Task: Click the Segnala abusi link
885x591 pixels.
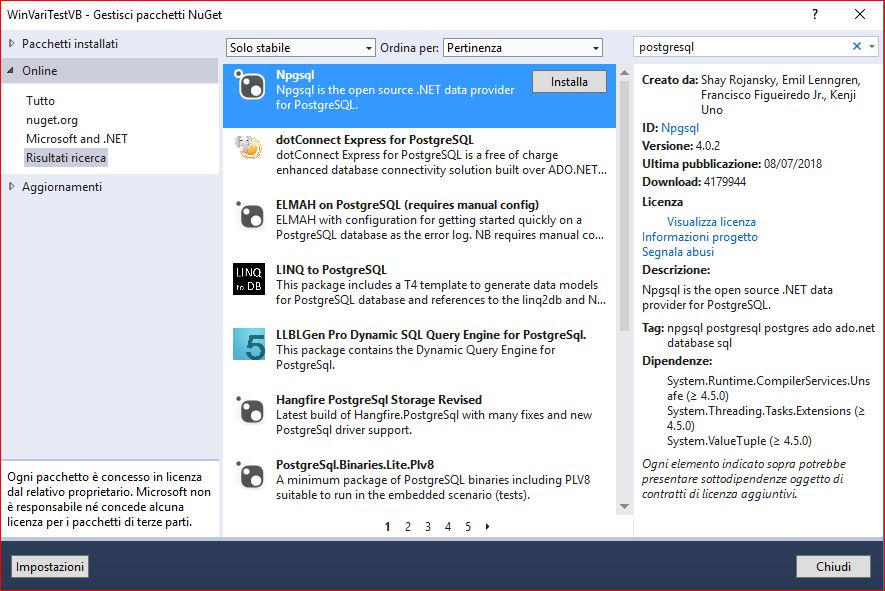Action: coord(678,252)
